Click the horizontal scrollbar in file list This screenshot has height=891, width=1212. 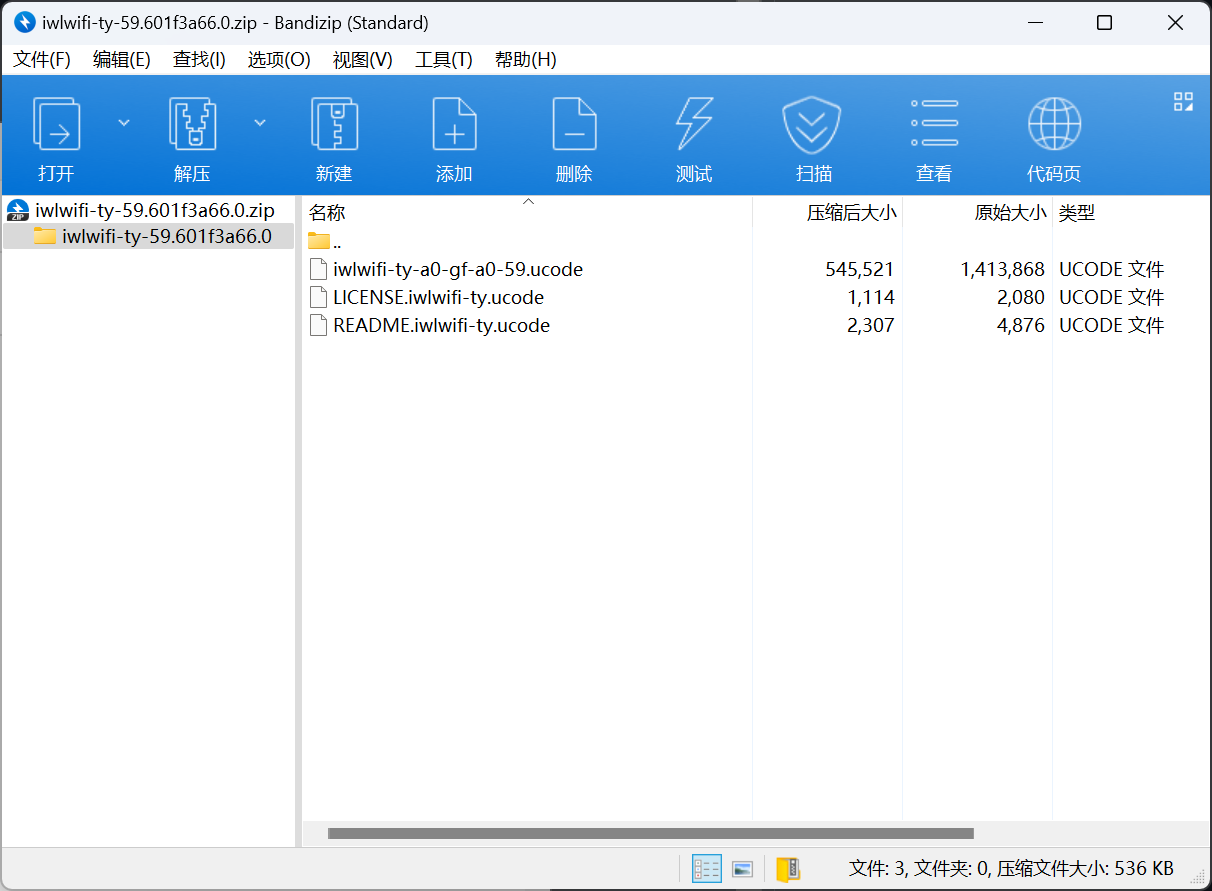pyautogui.click(x=650, y=833)
